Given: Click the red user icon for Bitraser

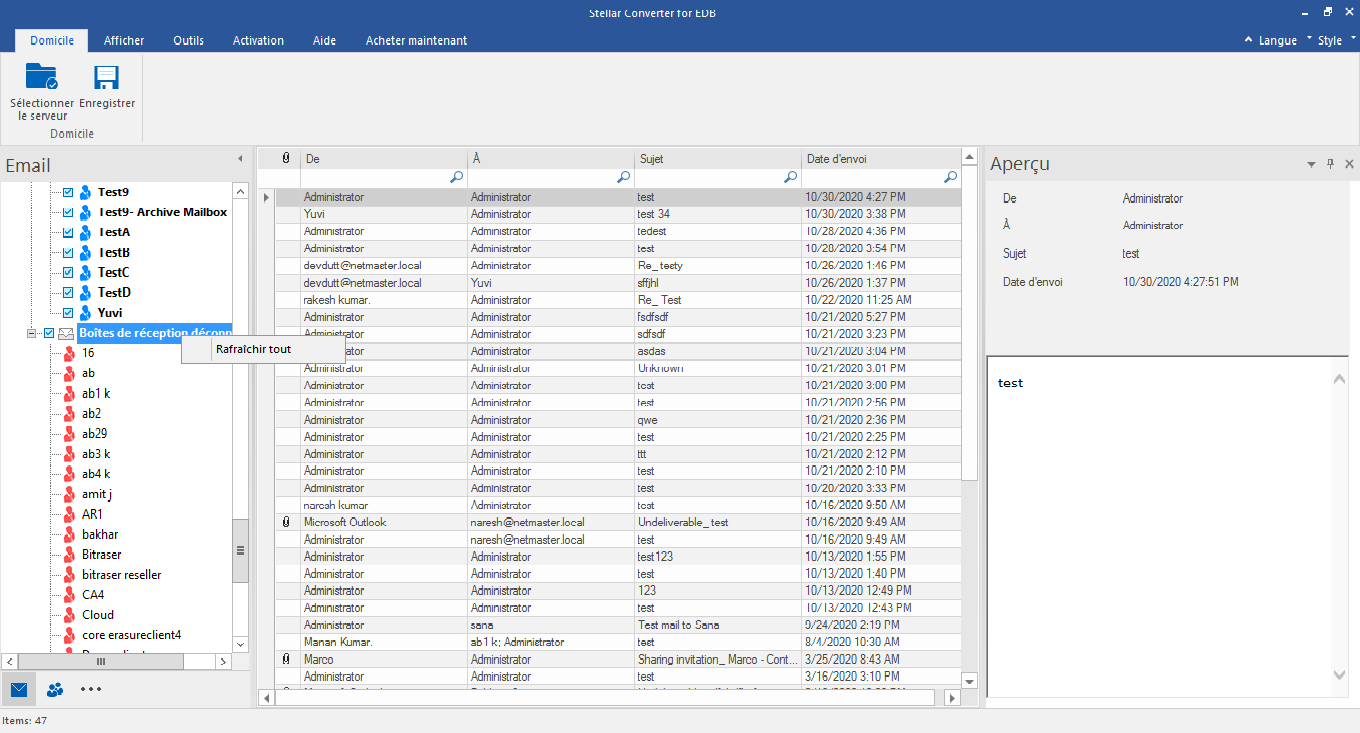Looking at the screenshot, I should [x=69, y=555].
